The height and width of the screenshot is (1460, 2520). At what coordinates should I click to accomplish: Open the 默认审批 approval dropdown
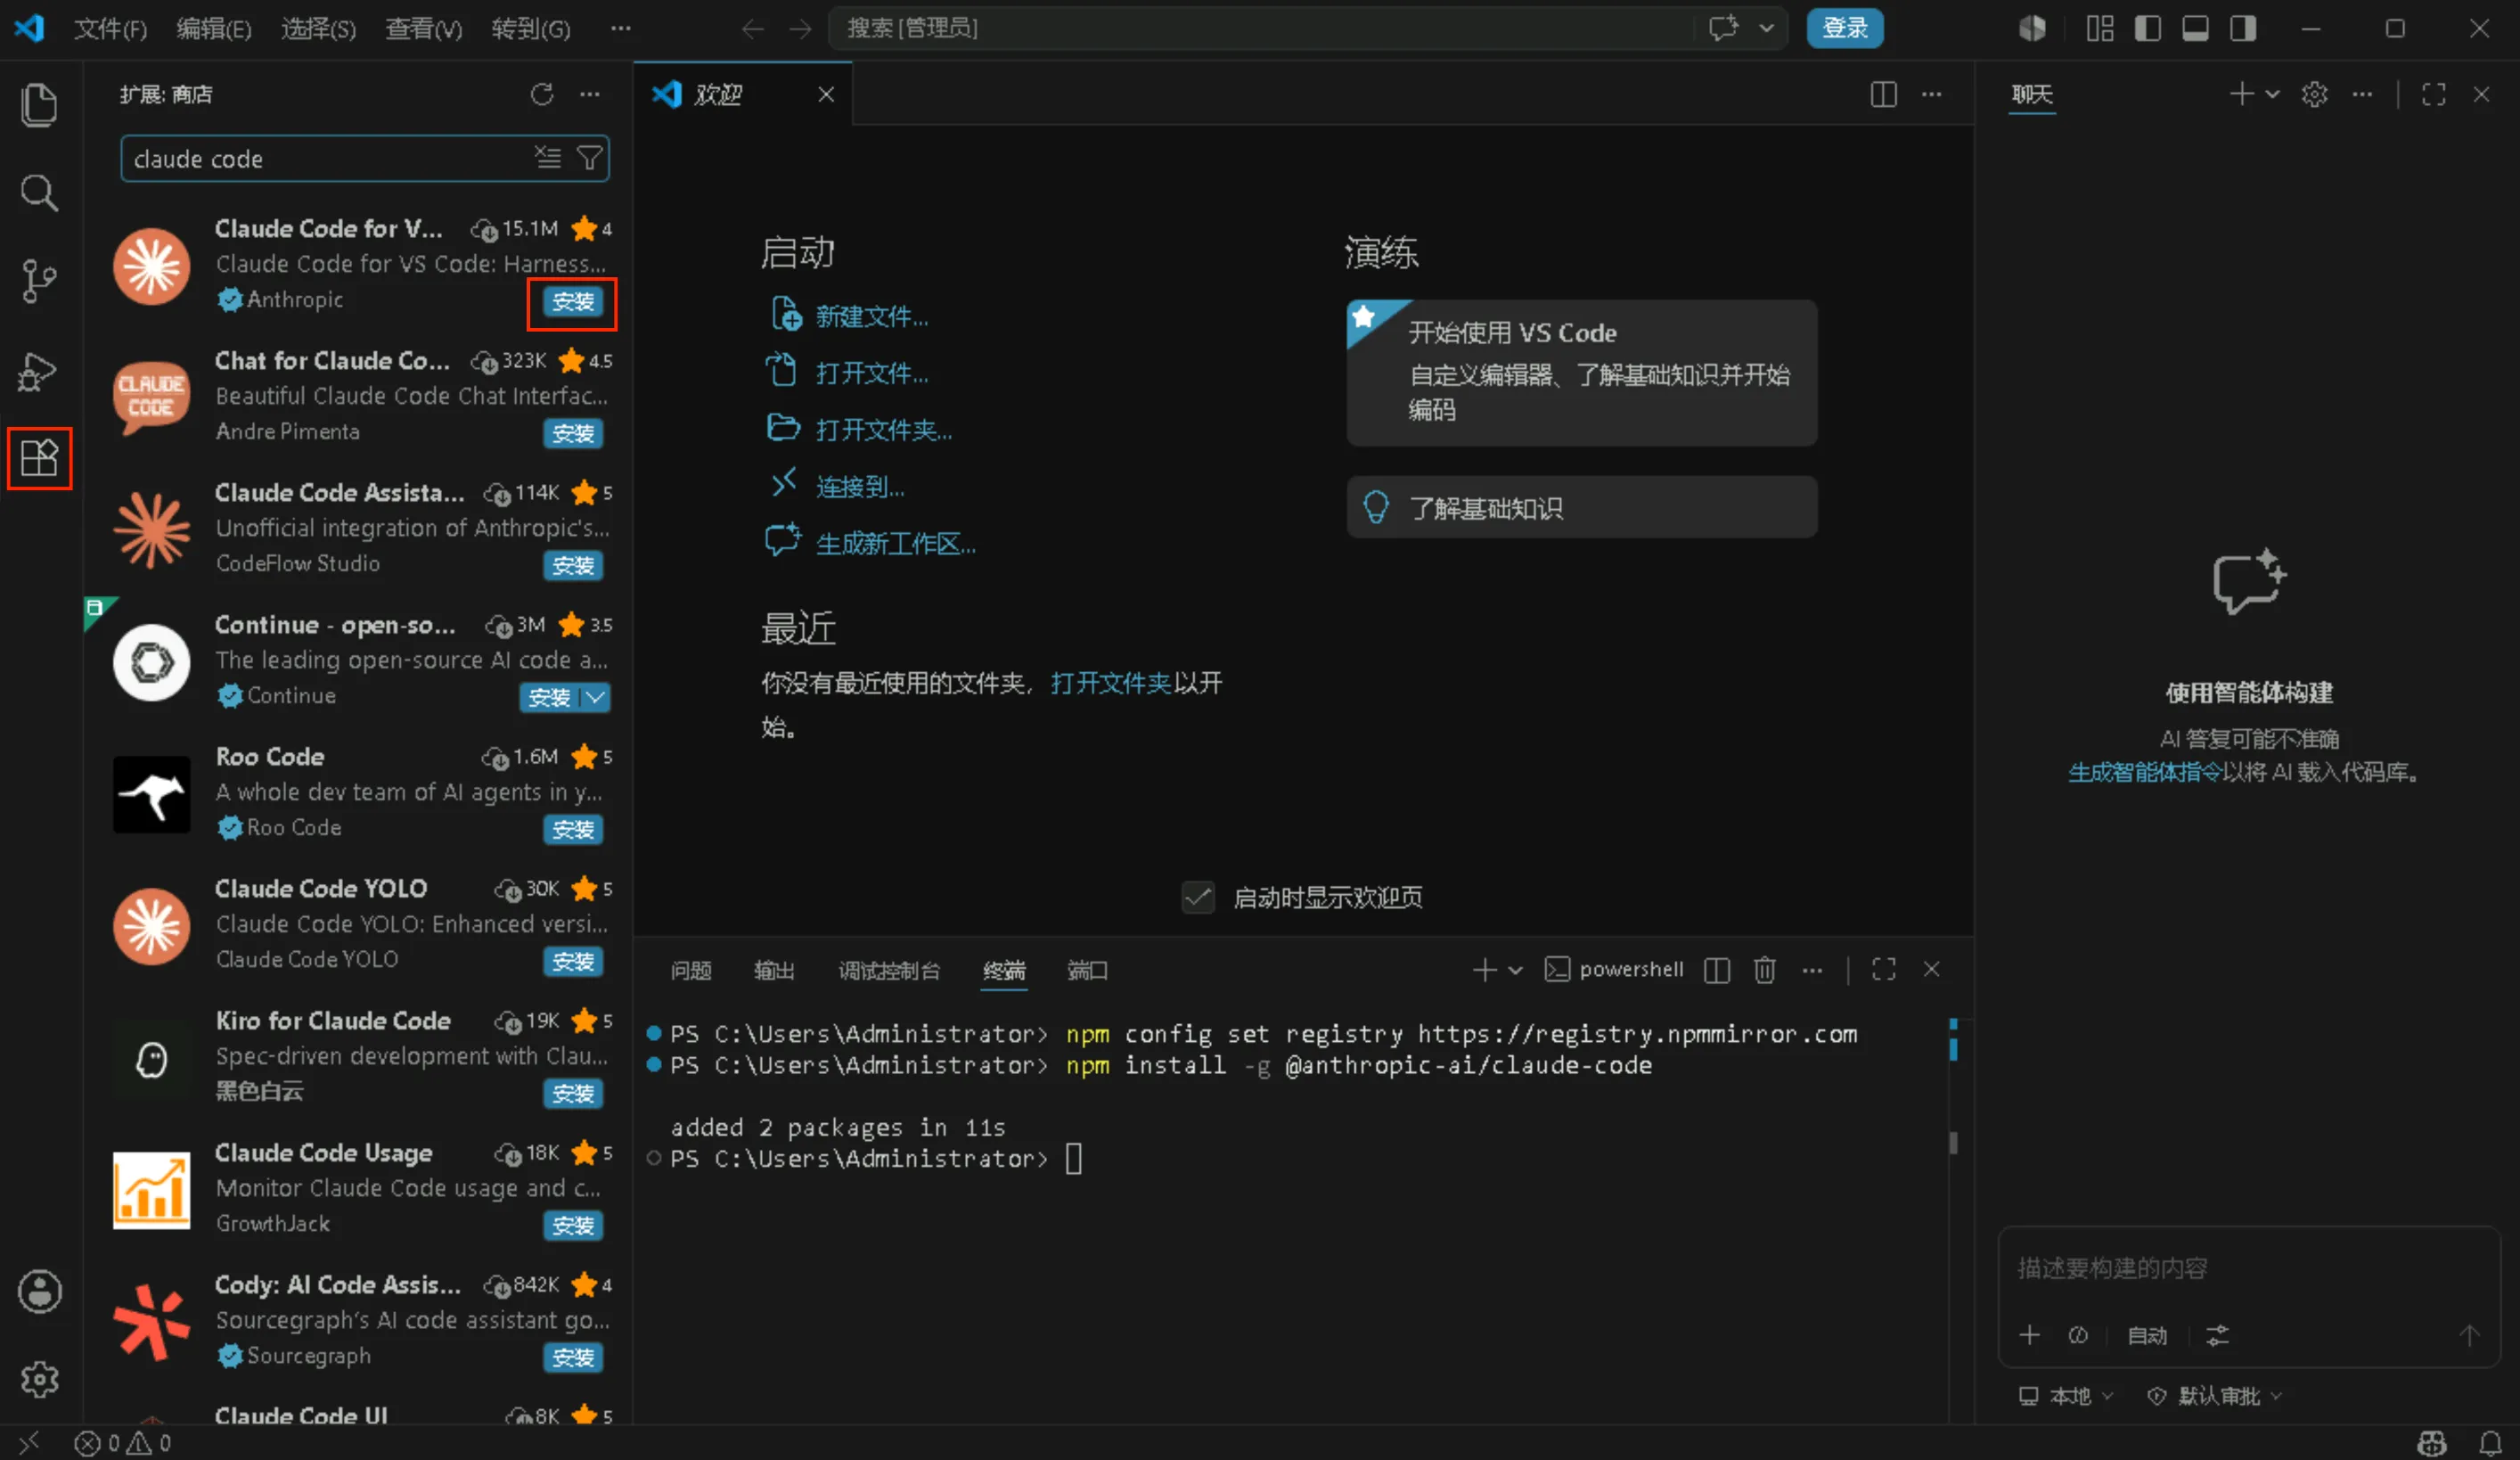tap(2215, 1395)
